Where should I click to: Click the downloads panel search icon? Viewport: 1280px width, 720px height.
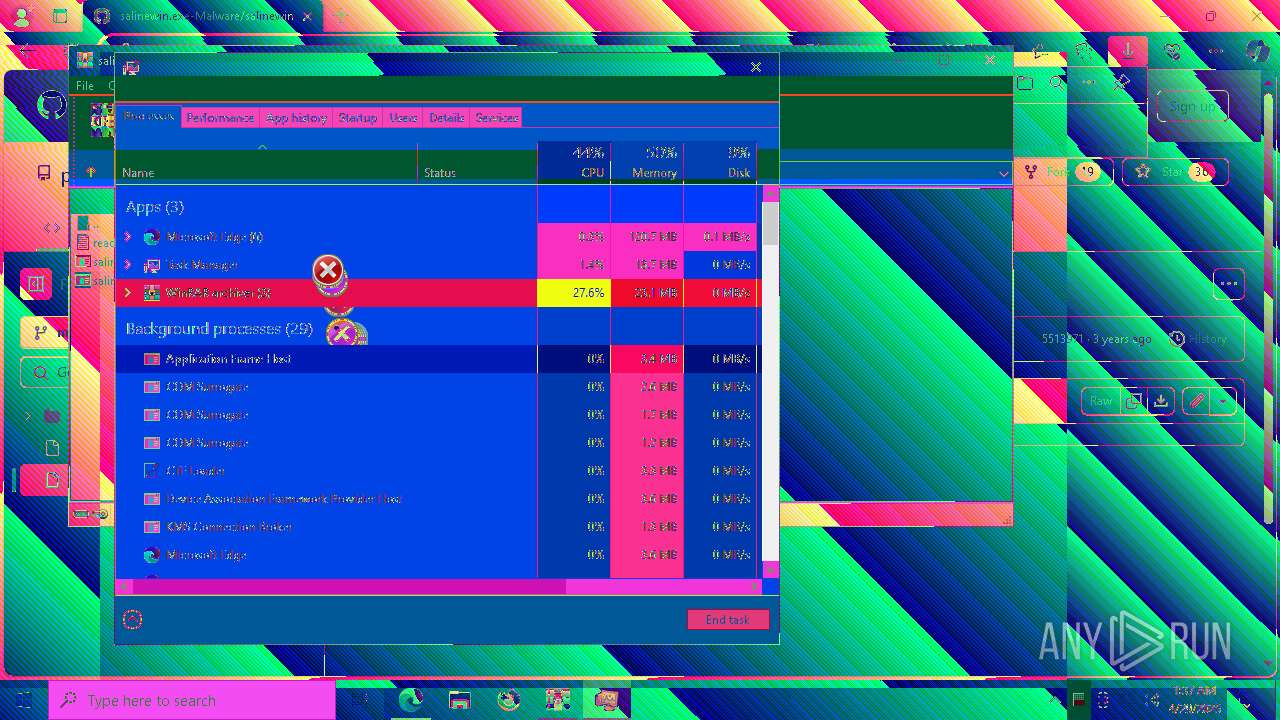pyautogui.click(x=1057, y=84)
